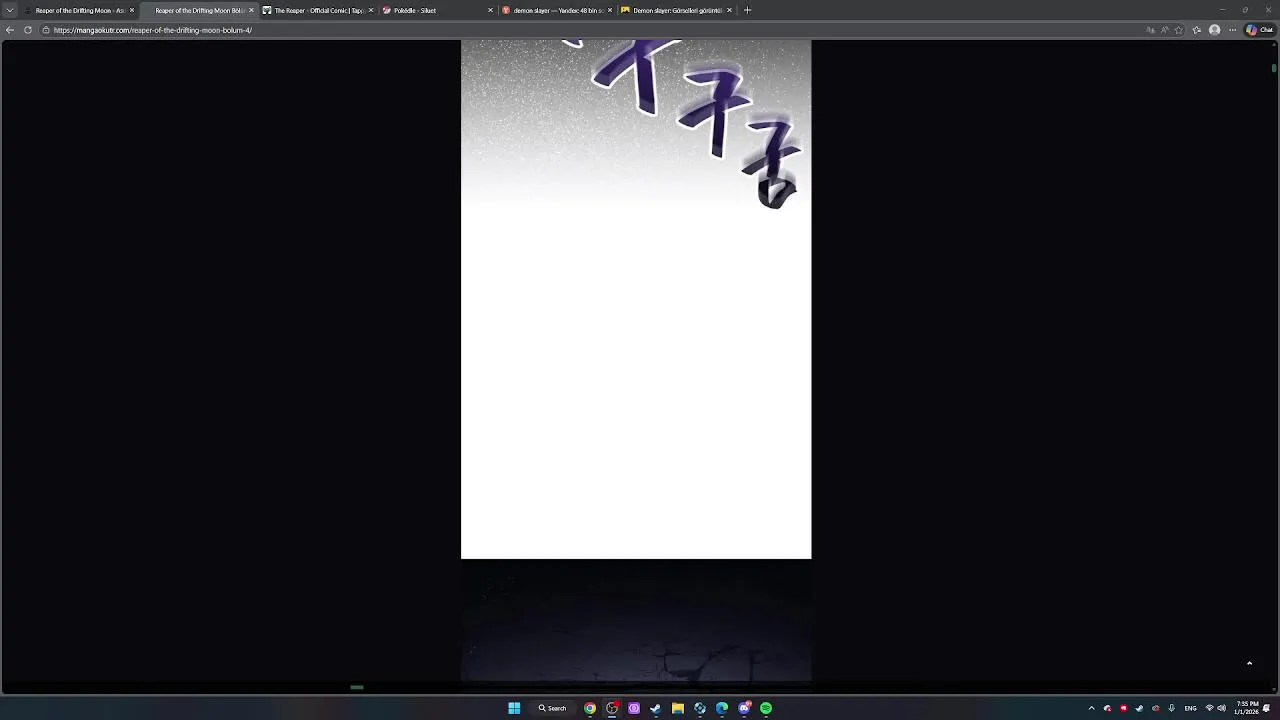Close the Pokédle Siluet tab
1280x720 pixels.
point(490,10)
